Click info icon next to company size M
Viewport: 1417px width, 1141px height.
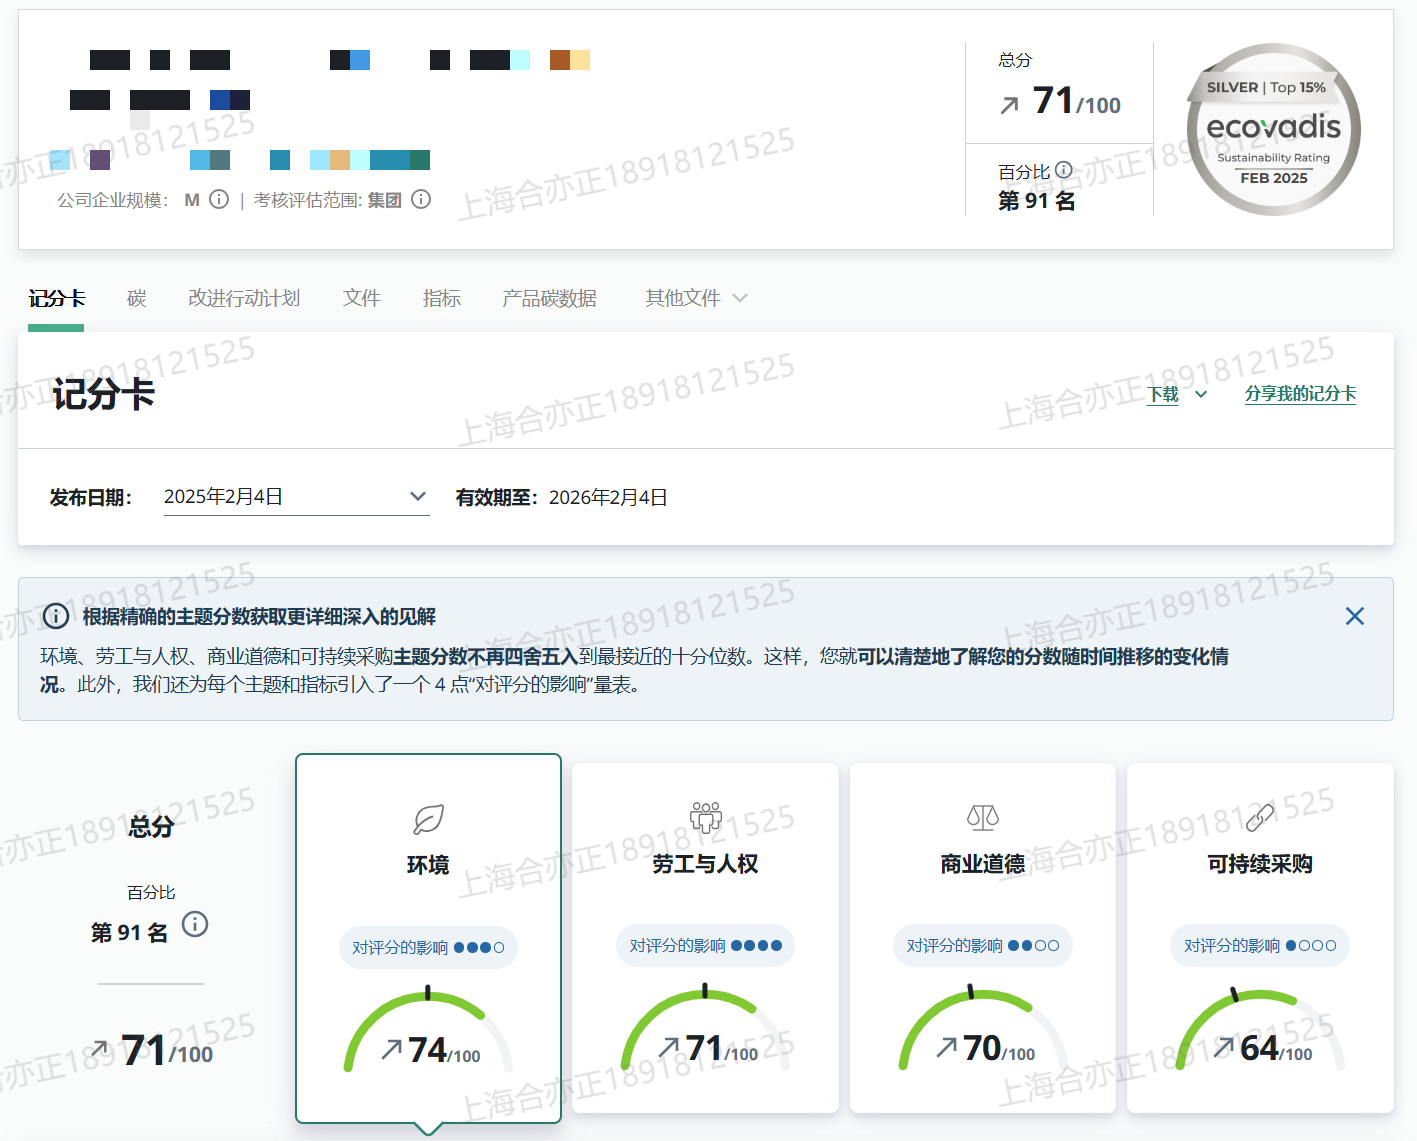coord(219,199)
